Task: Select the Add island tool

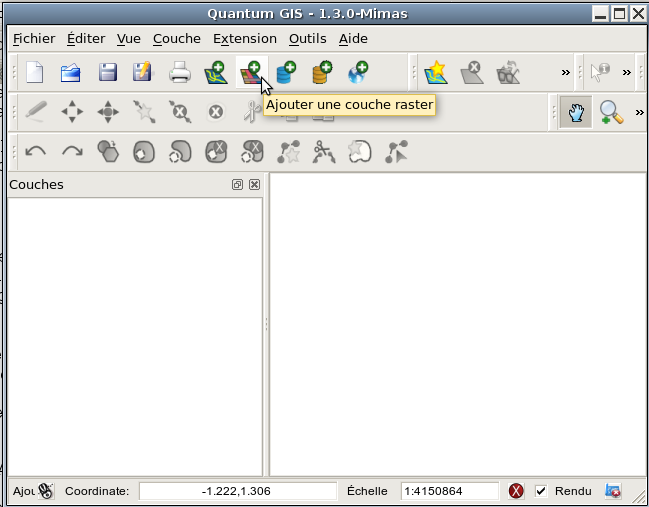Action: pos(180,151)
